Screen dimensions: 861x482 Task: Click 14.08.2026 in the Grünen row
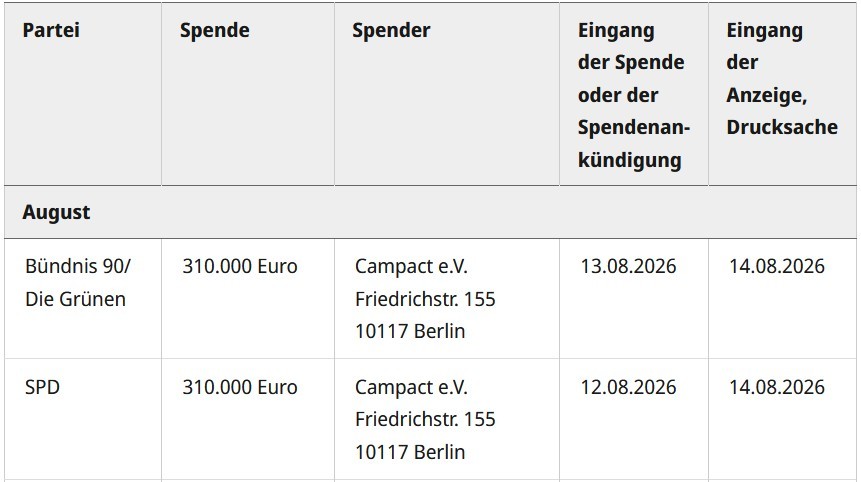click(x=776, y=266)
